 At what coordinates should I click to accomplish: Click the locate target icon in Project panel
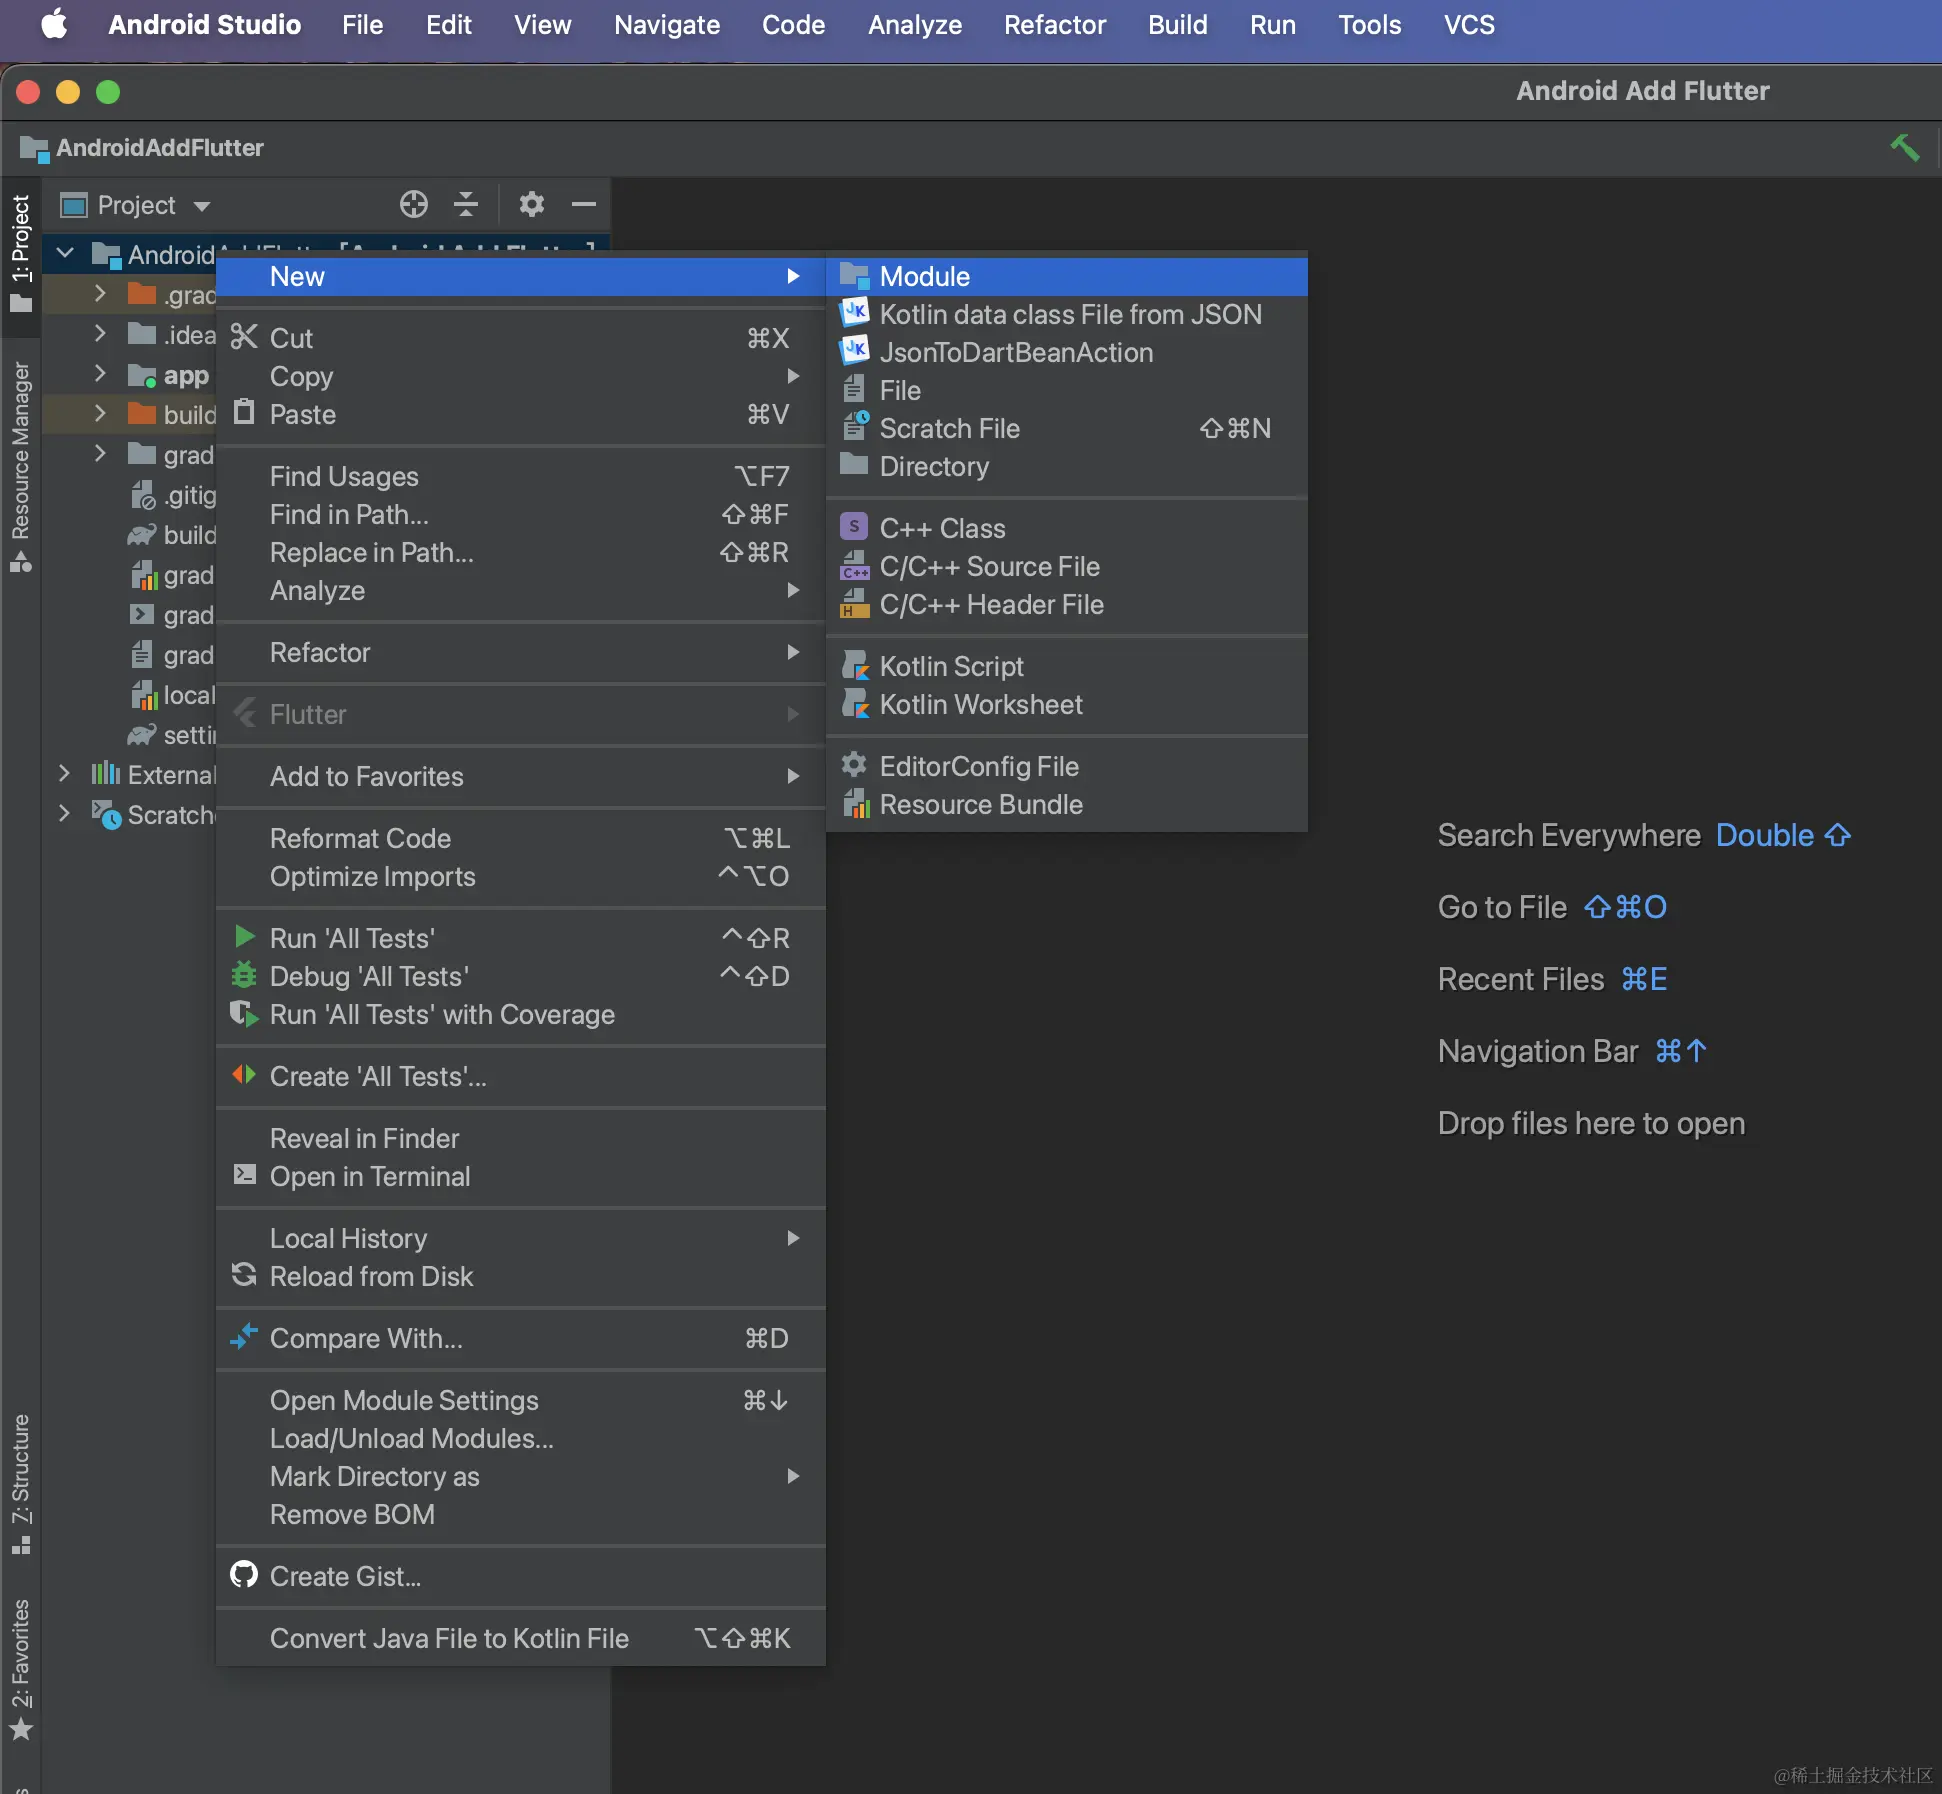click(413, 205)
